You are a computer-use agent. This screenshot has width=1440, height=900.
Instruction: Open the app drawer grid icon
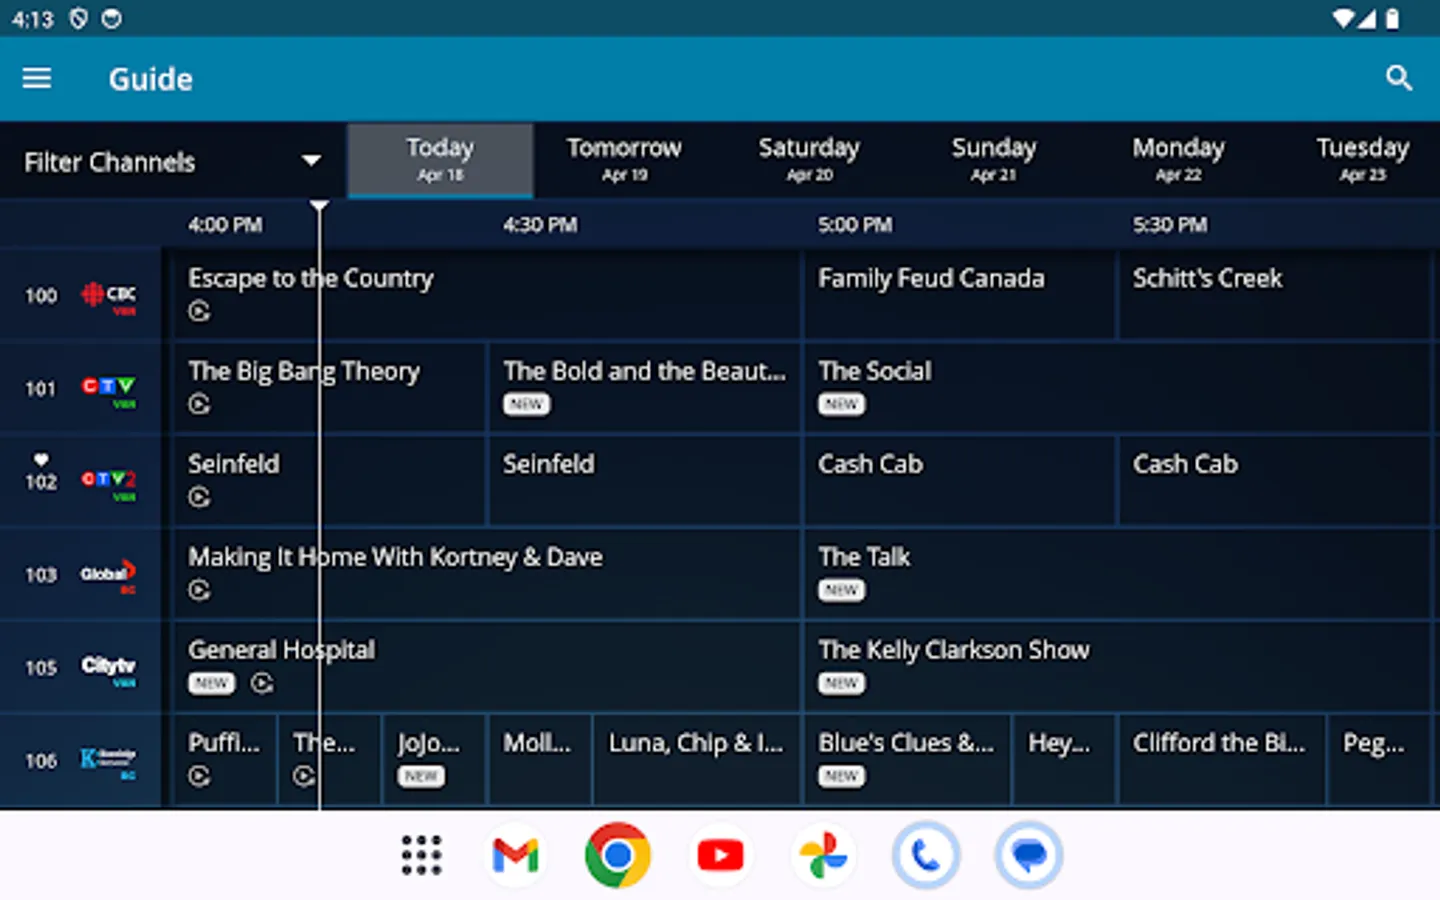tap(421, 855)
